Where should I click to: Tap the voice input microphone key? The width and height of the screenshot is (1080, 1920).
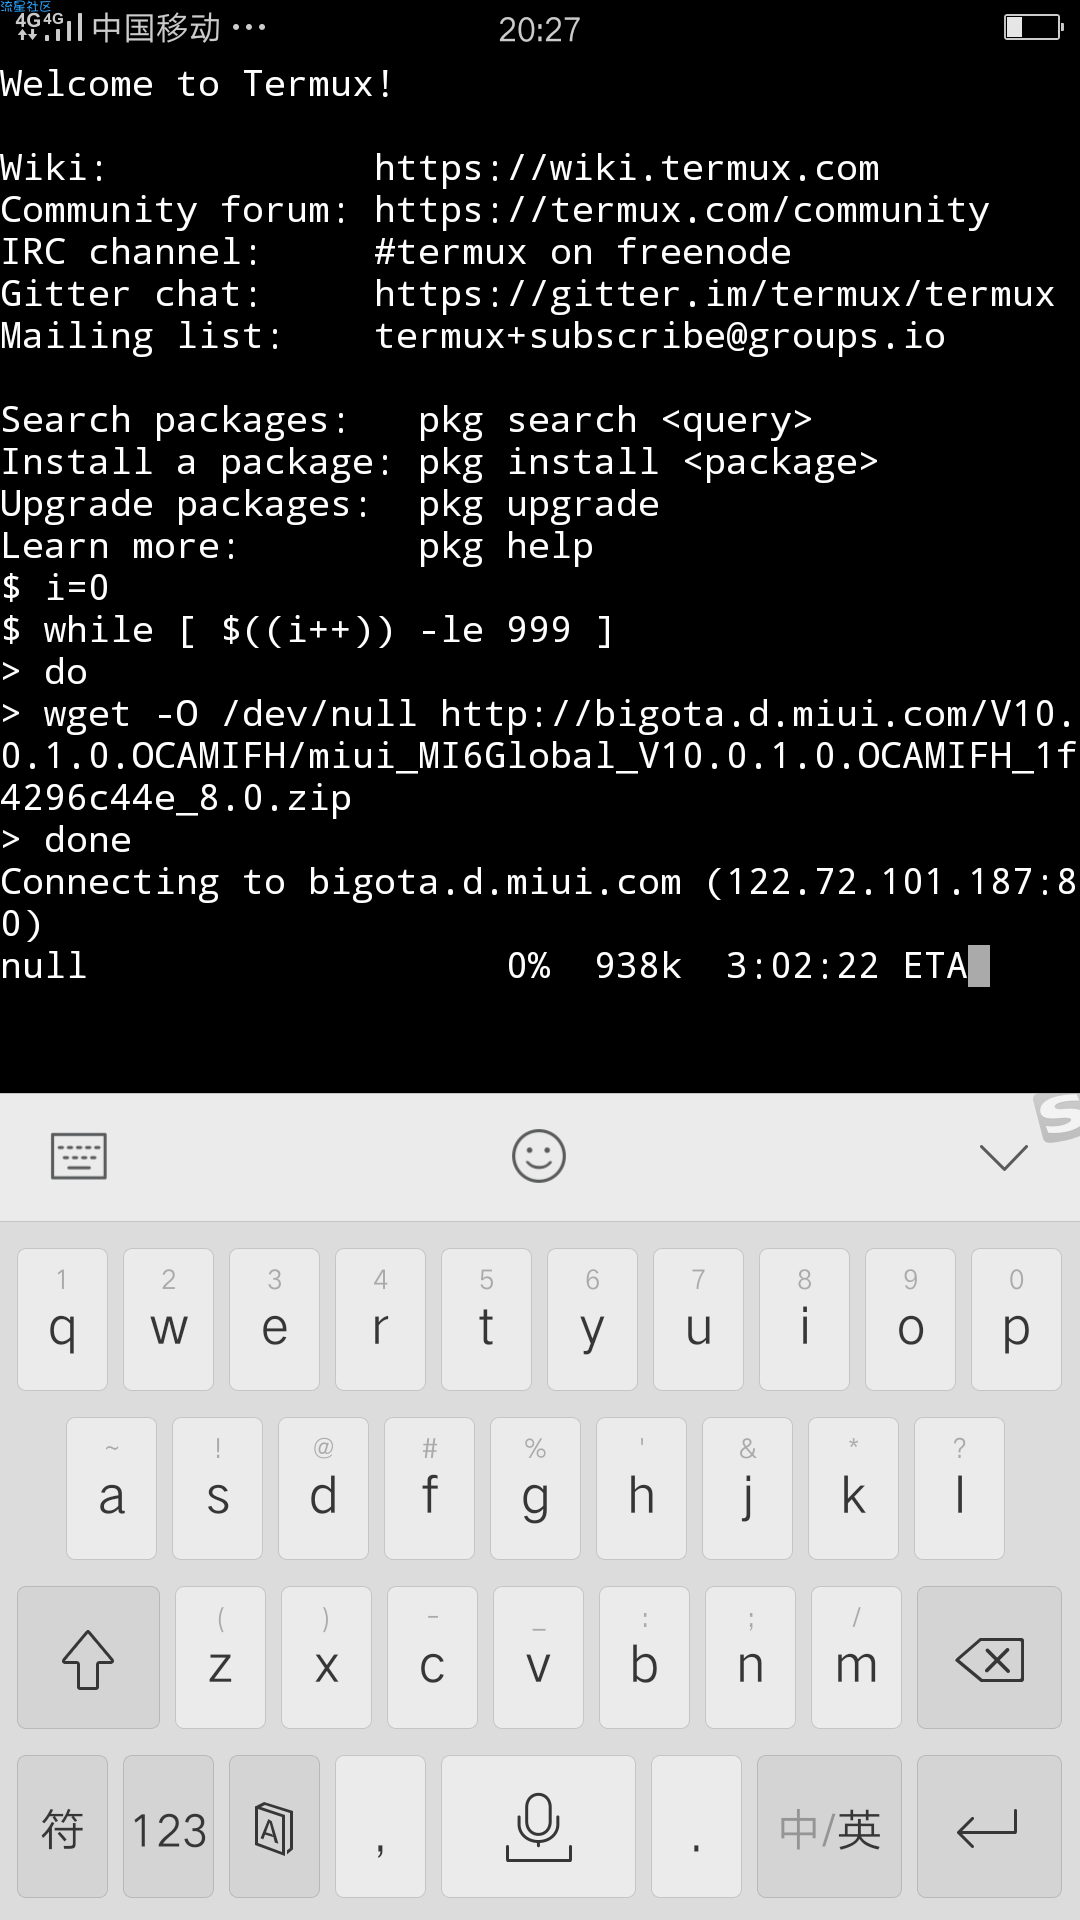(538, 1826)
